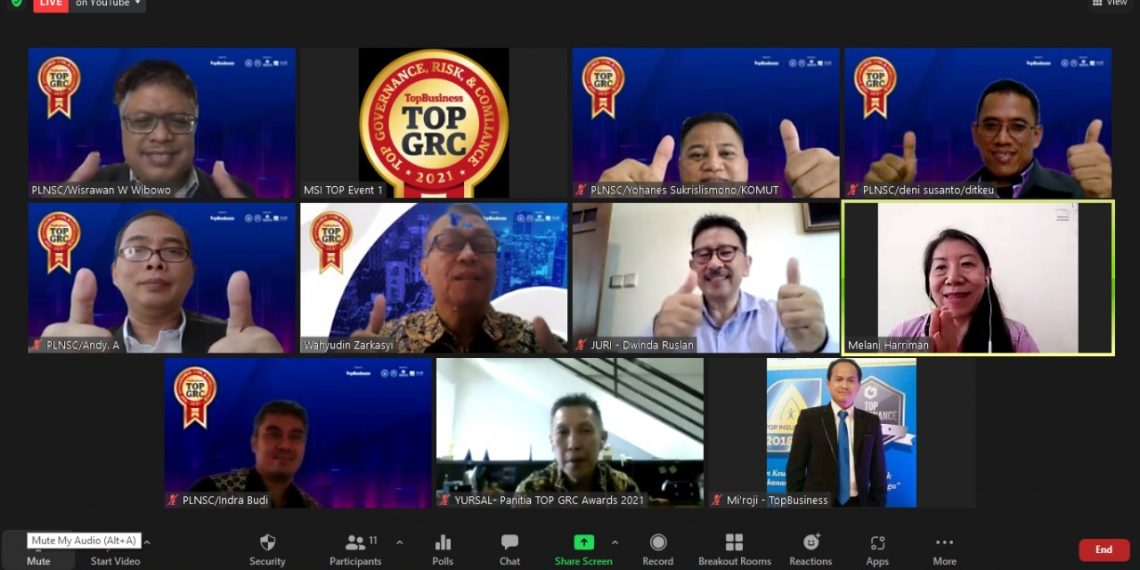Select the PLNSC/Indra Budi video tile
1140x570 pixels.
(x=298, y=433)
